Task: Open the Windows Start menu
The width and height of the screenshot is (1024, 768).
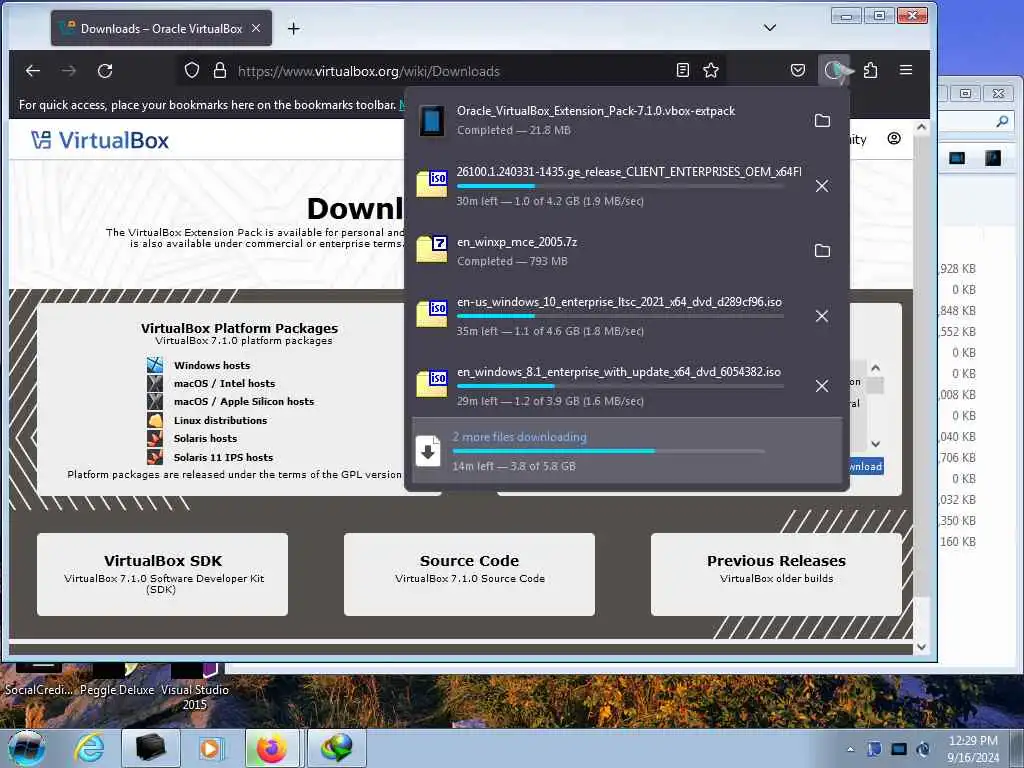Action: 25,748
